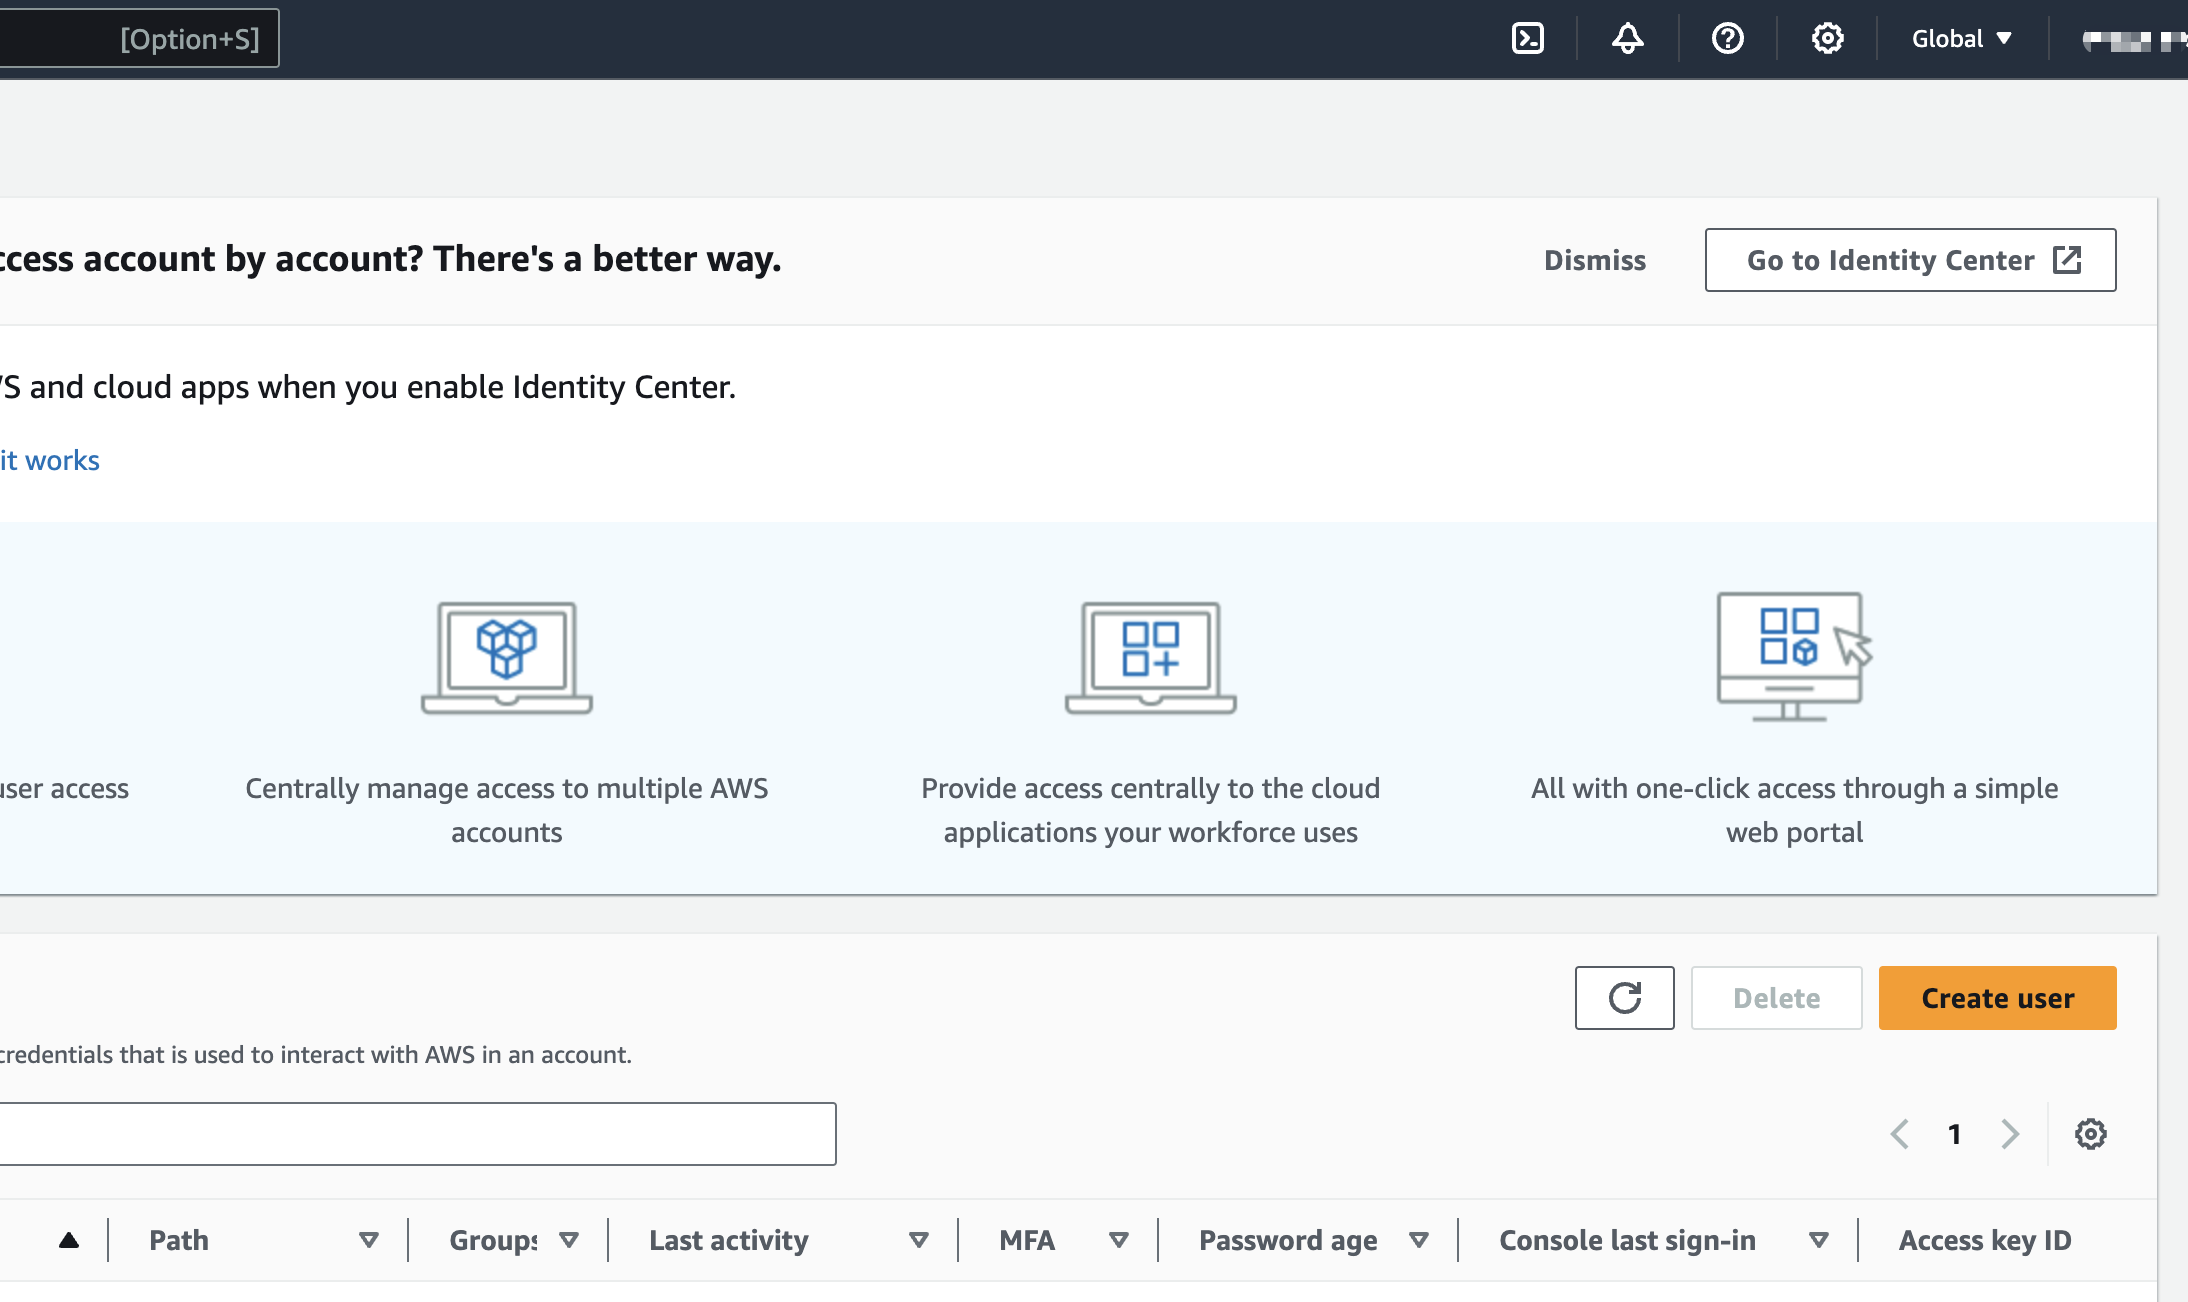Click the refresh/reload icon
The image size is (2188, 1302).
click(1624, 998)
